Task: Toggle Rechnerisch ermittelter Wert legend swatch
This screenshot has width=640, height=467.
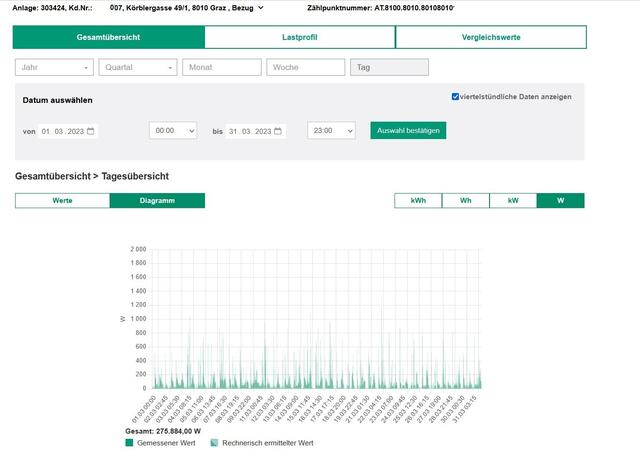Action: (x=214, y=443)
